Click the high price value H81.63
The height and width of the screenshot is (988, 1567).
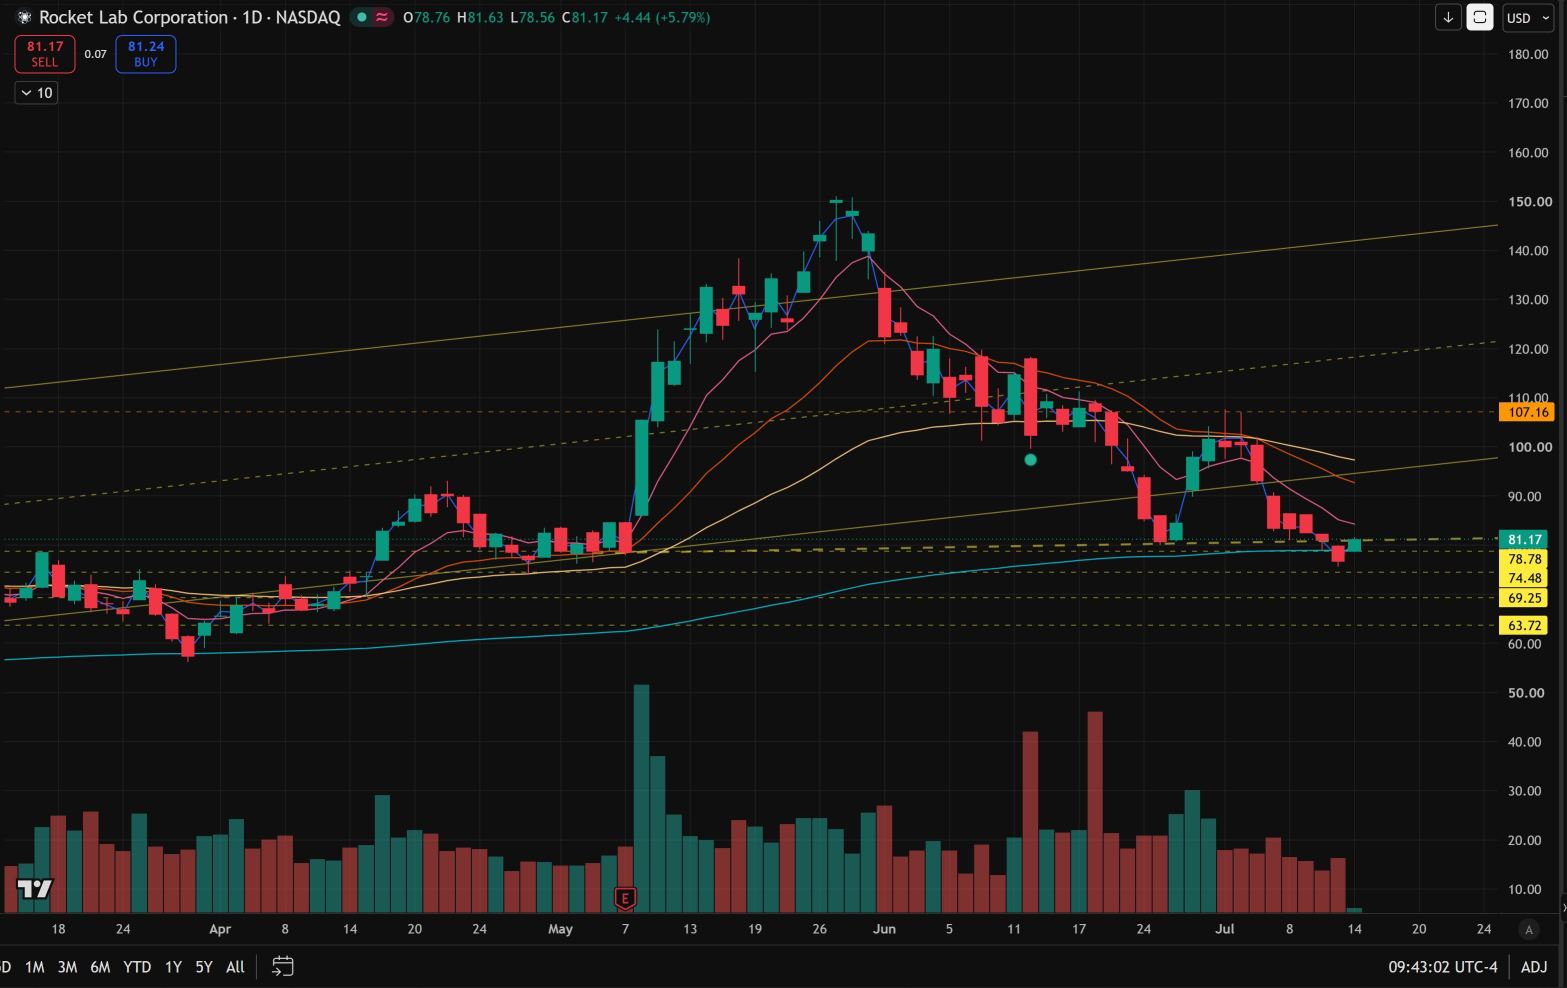click(x=480, y=17)
